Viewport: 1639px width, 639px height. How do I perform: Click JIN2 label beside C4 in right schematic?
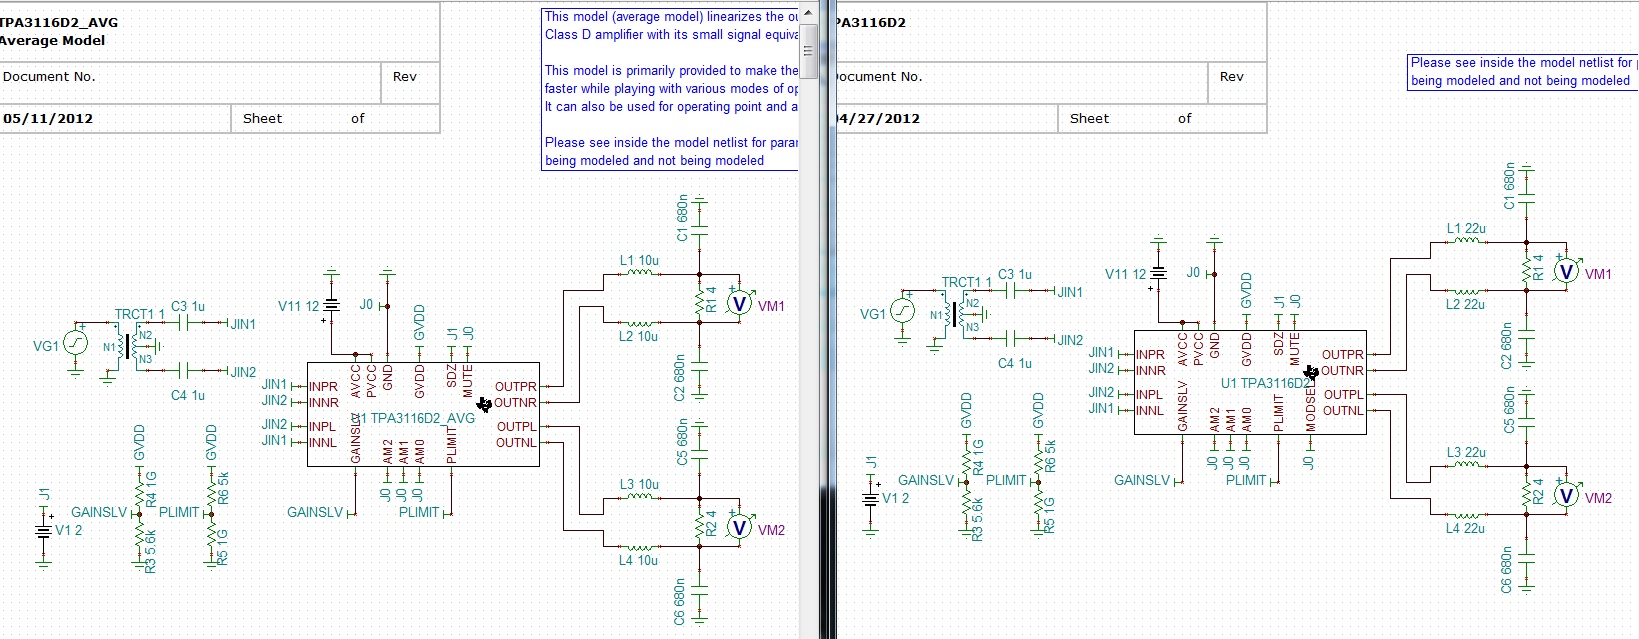point(1070,340)
